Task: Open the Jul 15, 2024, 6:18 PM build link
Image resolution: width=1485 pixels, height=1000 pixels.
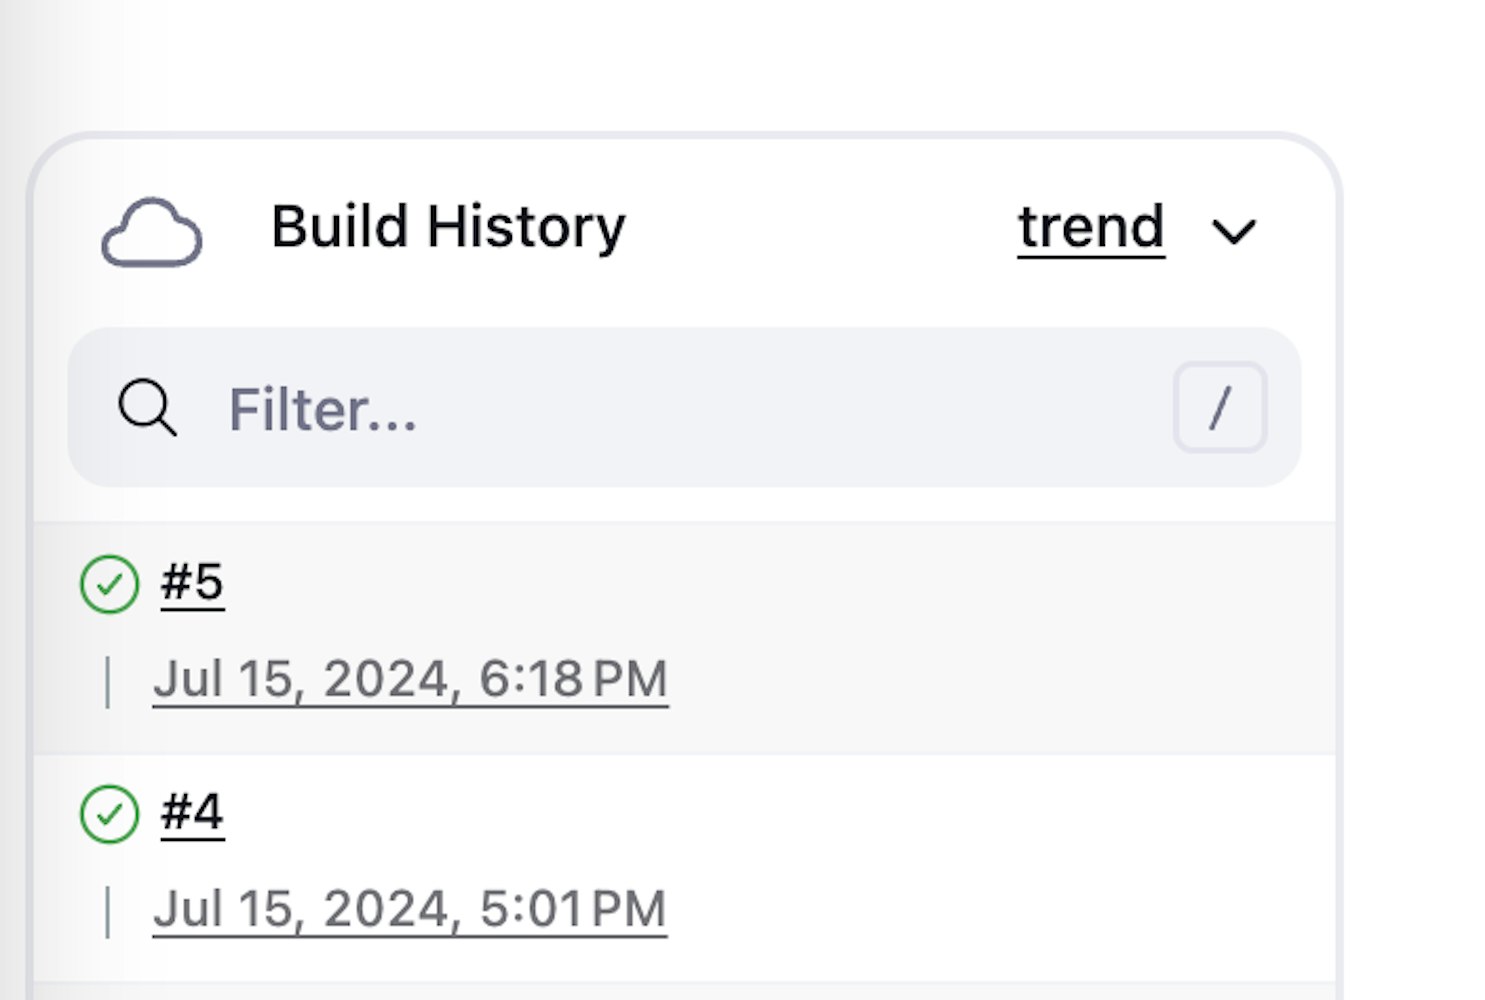Action: pyautogui.click(x=410, y=680)
